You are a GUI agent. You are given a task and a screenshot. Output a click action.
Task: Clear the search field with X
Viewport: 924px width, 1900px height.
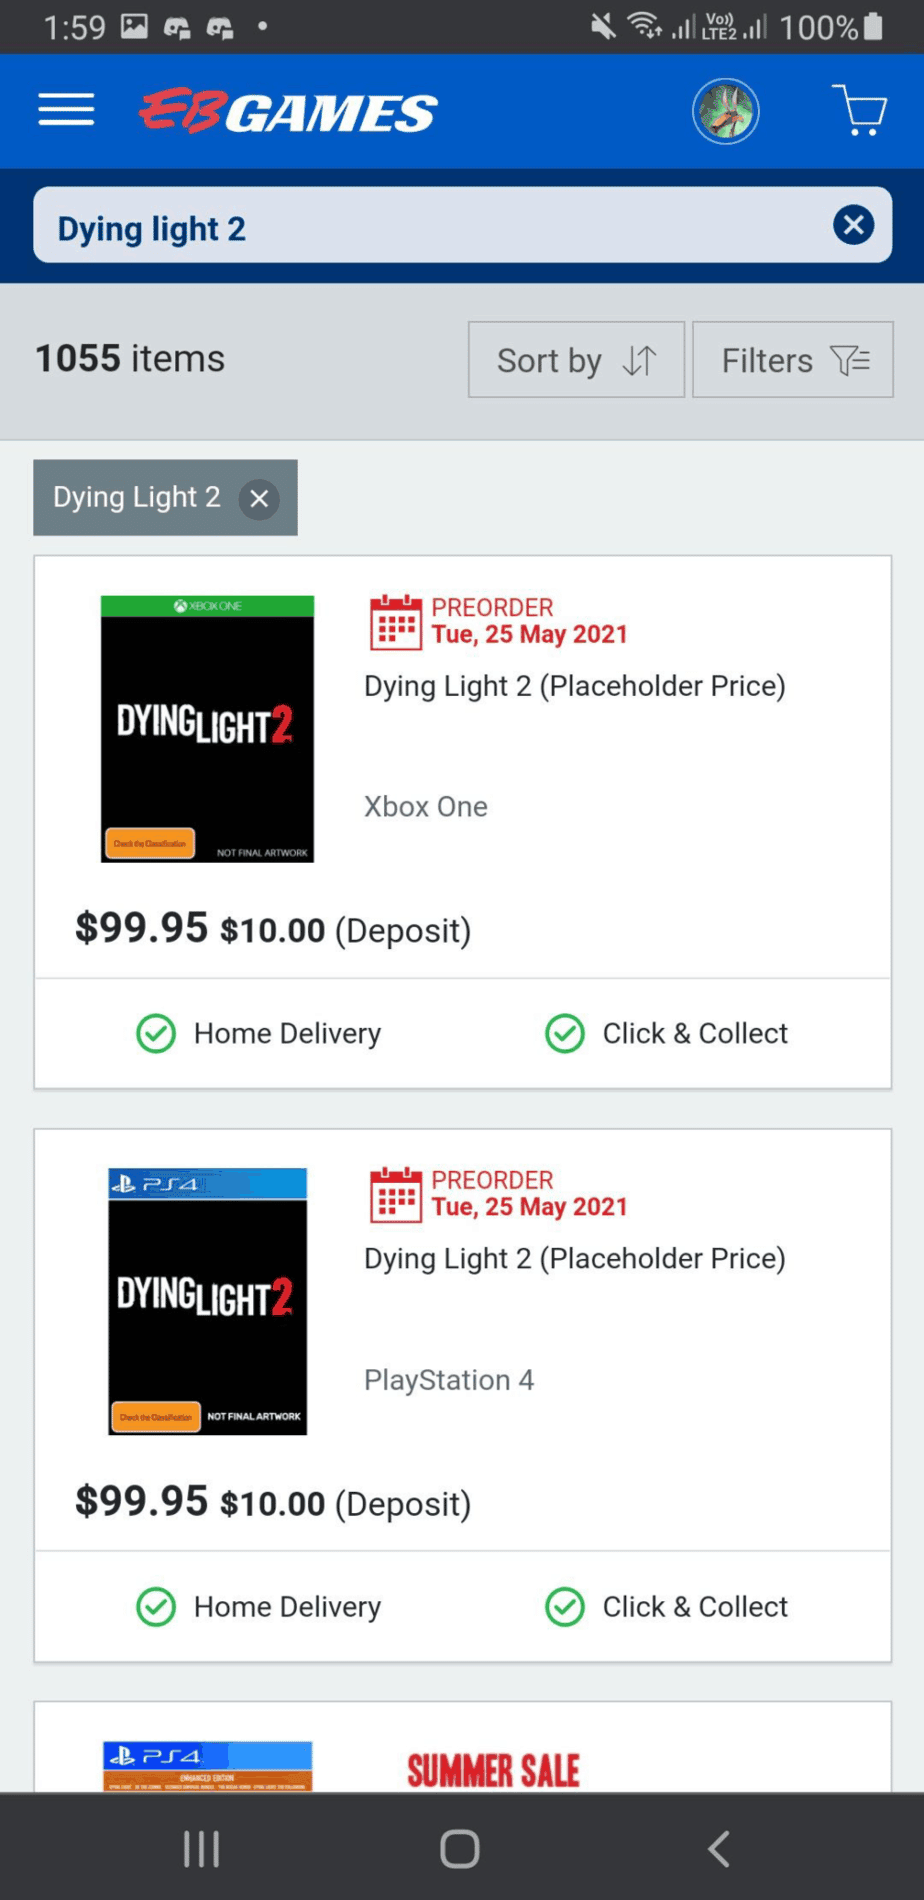click(x=853, y=225)
